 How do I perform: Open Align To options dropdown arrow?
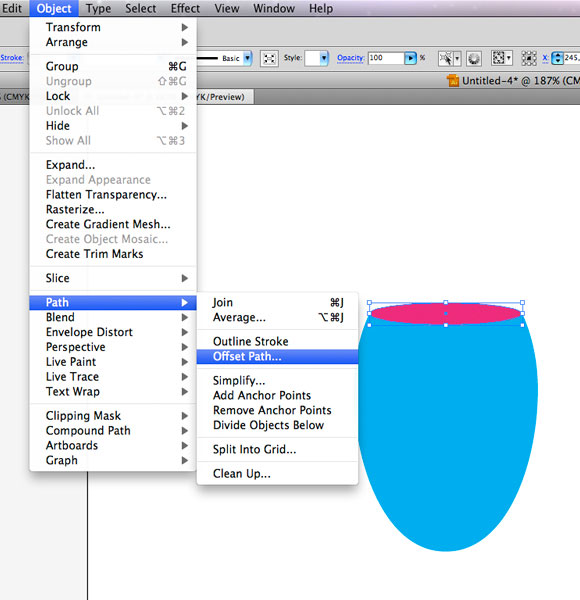(508, 58)
